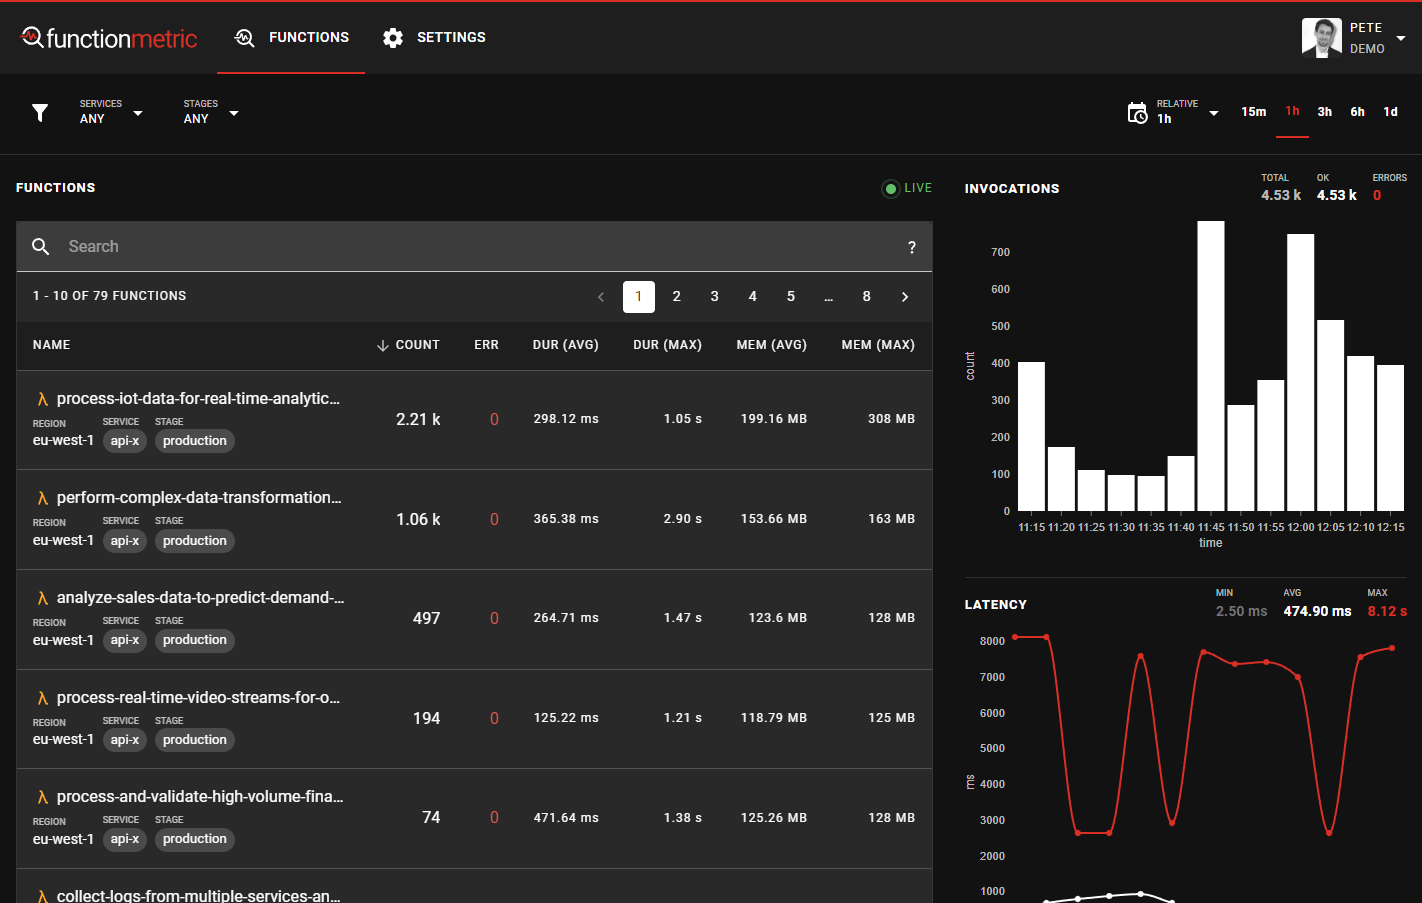Screen dimensions: 1422x903
Task: Click the Pete Demo user avatar
Action: [x=1322, y=38]
